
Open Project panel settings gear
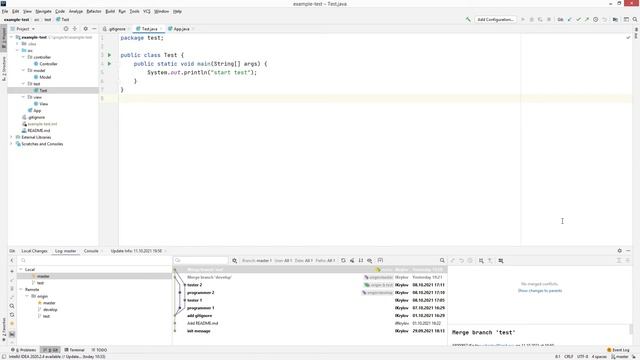coord(85,29)
